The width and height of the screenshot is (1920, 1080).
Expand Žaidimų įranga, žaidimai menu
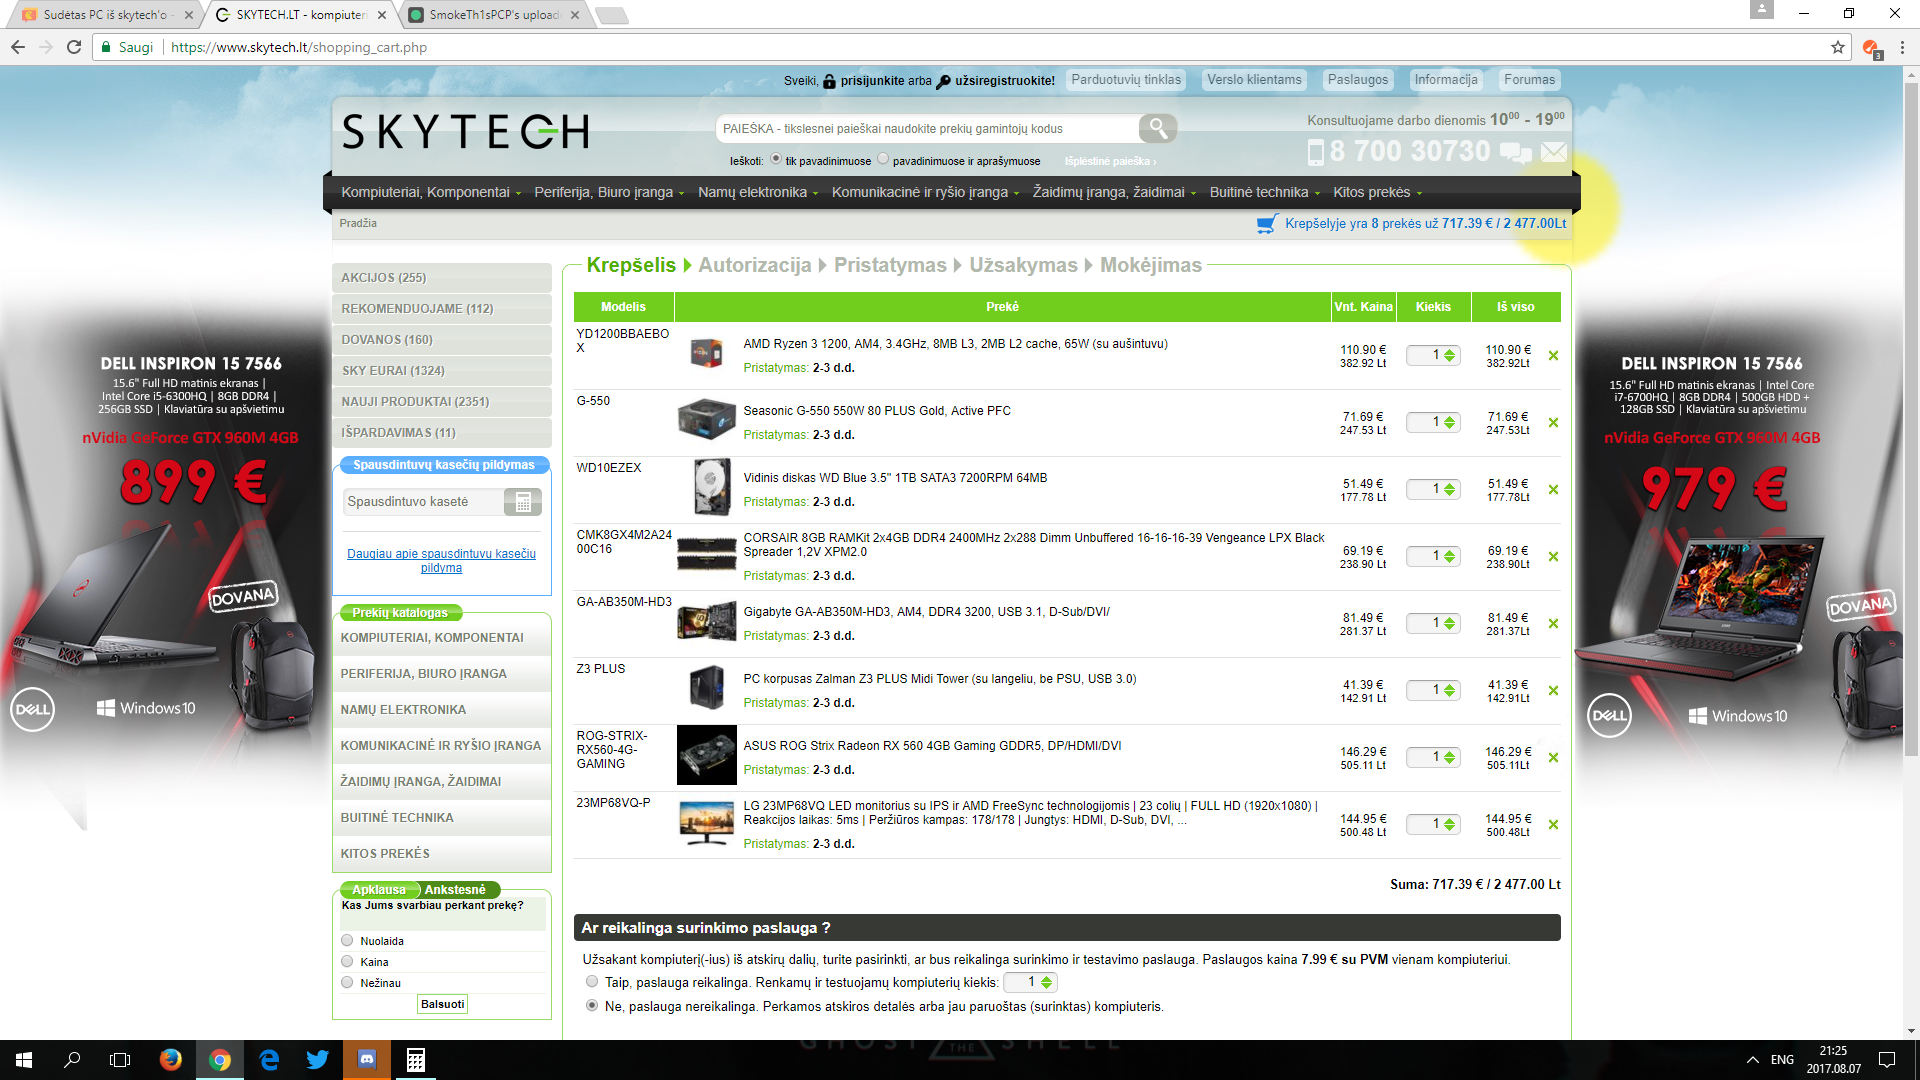pyautogui.click(x=1114, y=192)
